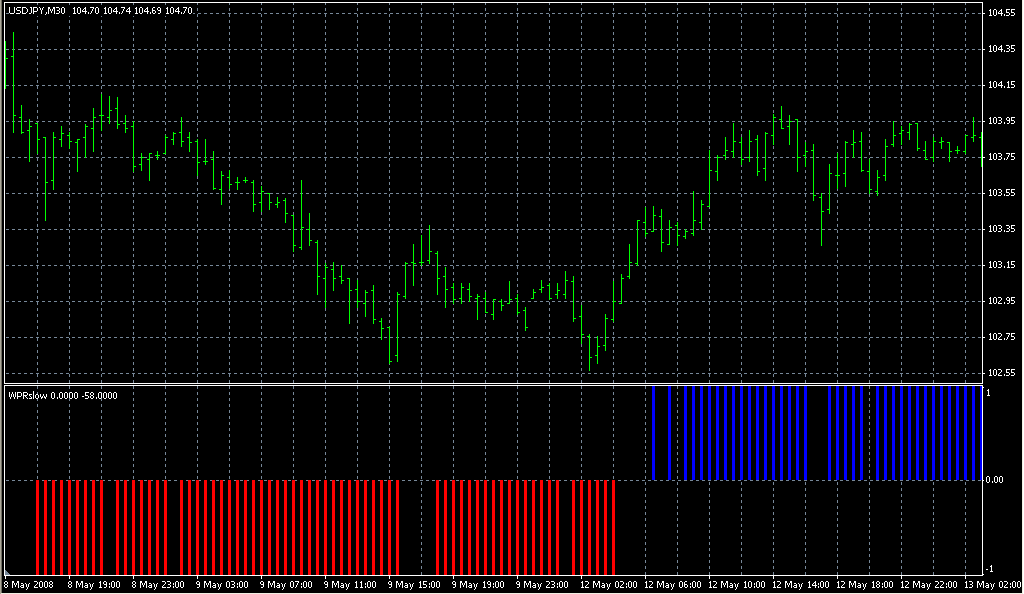Click the leftmost blue histogram bar
Screen dimensions: 1024x594
pyautogui.click(x=653, y=432)
